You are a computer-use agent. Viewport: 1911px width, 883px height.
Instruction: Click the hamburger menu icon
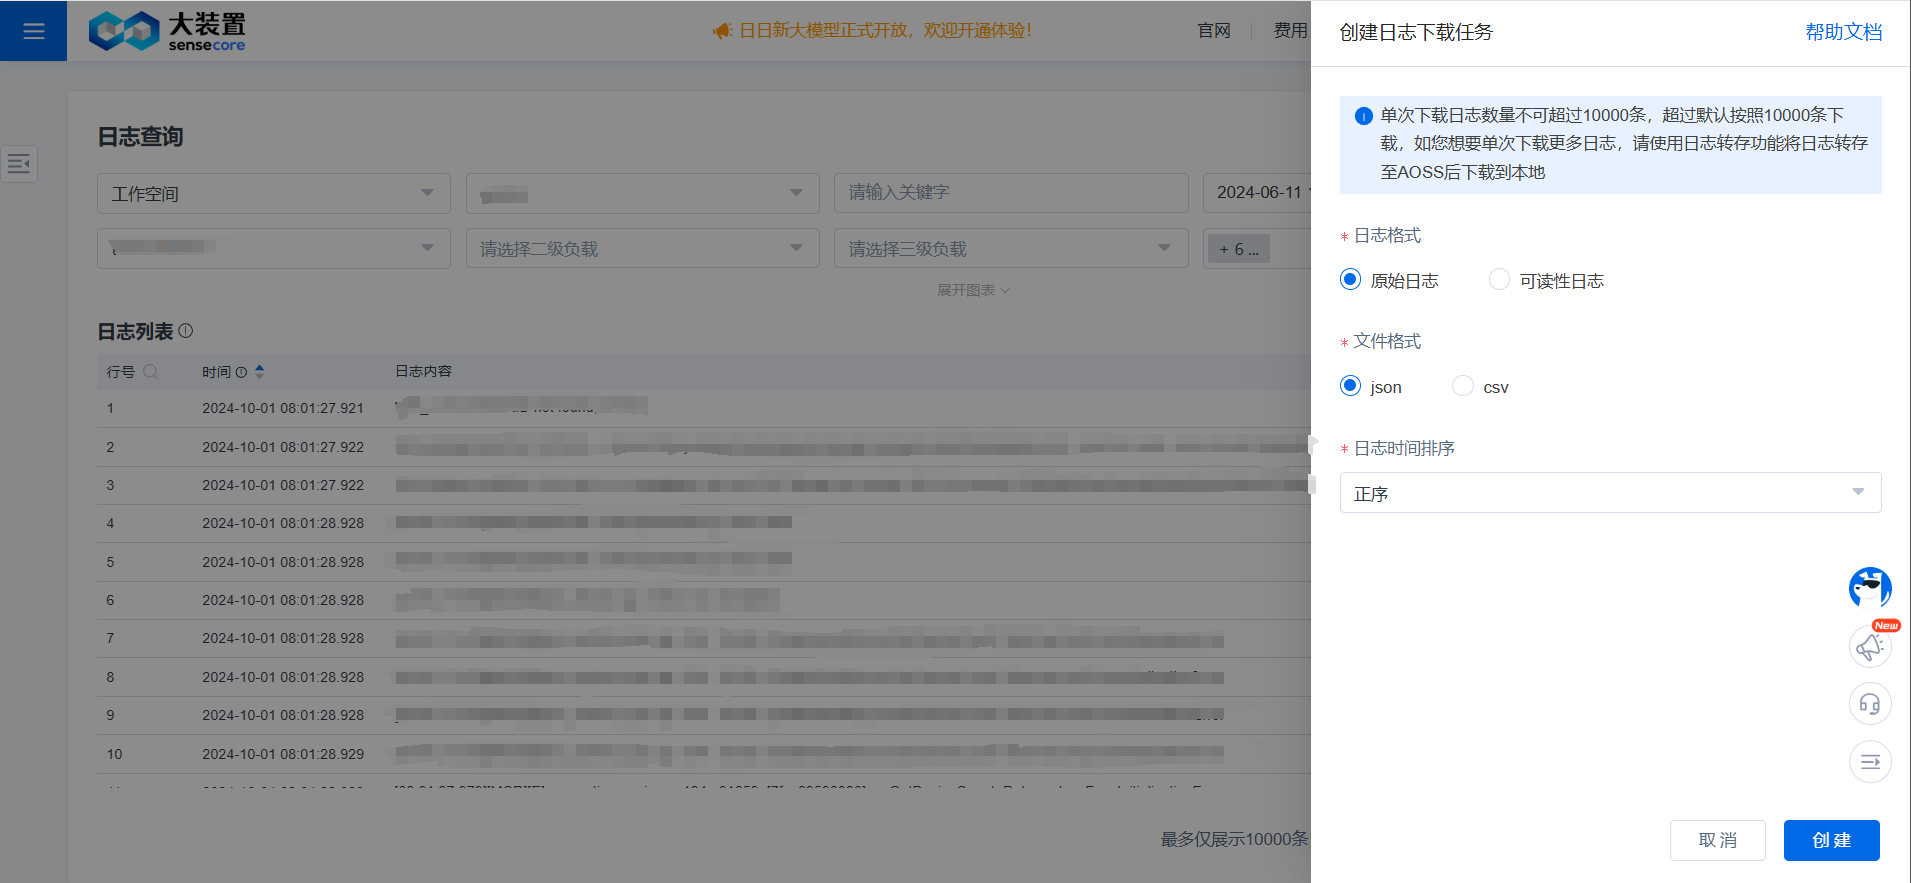point(33,31)
